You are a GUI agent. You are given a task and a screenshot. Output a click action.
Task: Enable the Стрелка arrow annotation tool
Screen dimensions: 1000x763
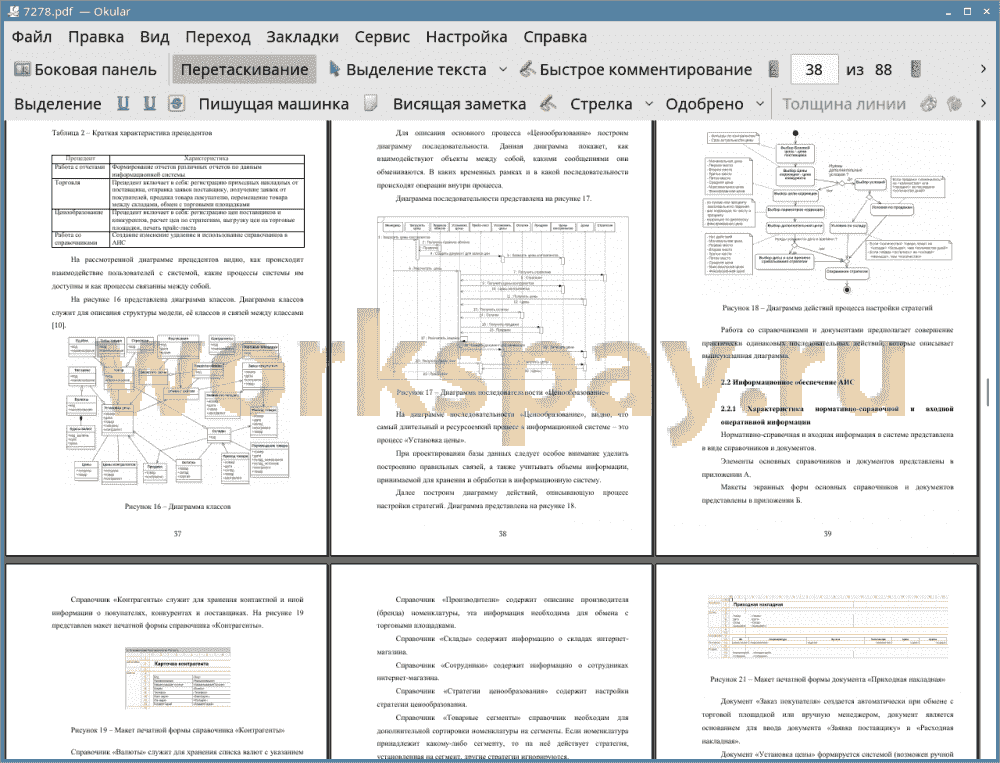point(601,104)
